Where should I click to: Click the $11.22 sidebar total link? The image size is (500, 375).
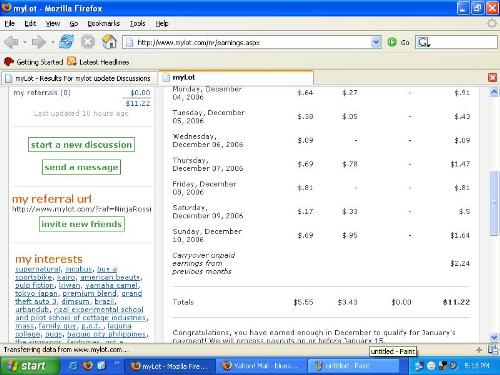(x=138, y=103)
